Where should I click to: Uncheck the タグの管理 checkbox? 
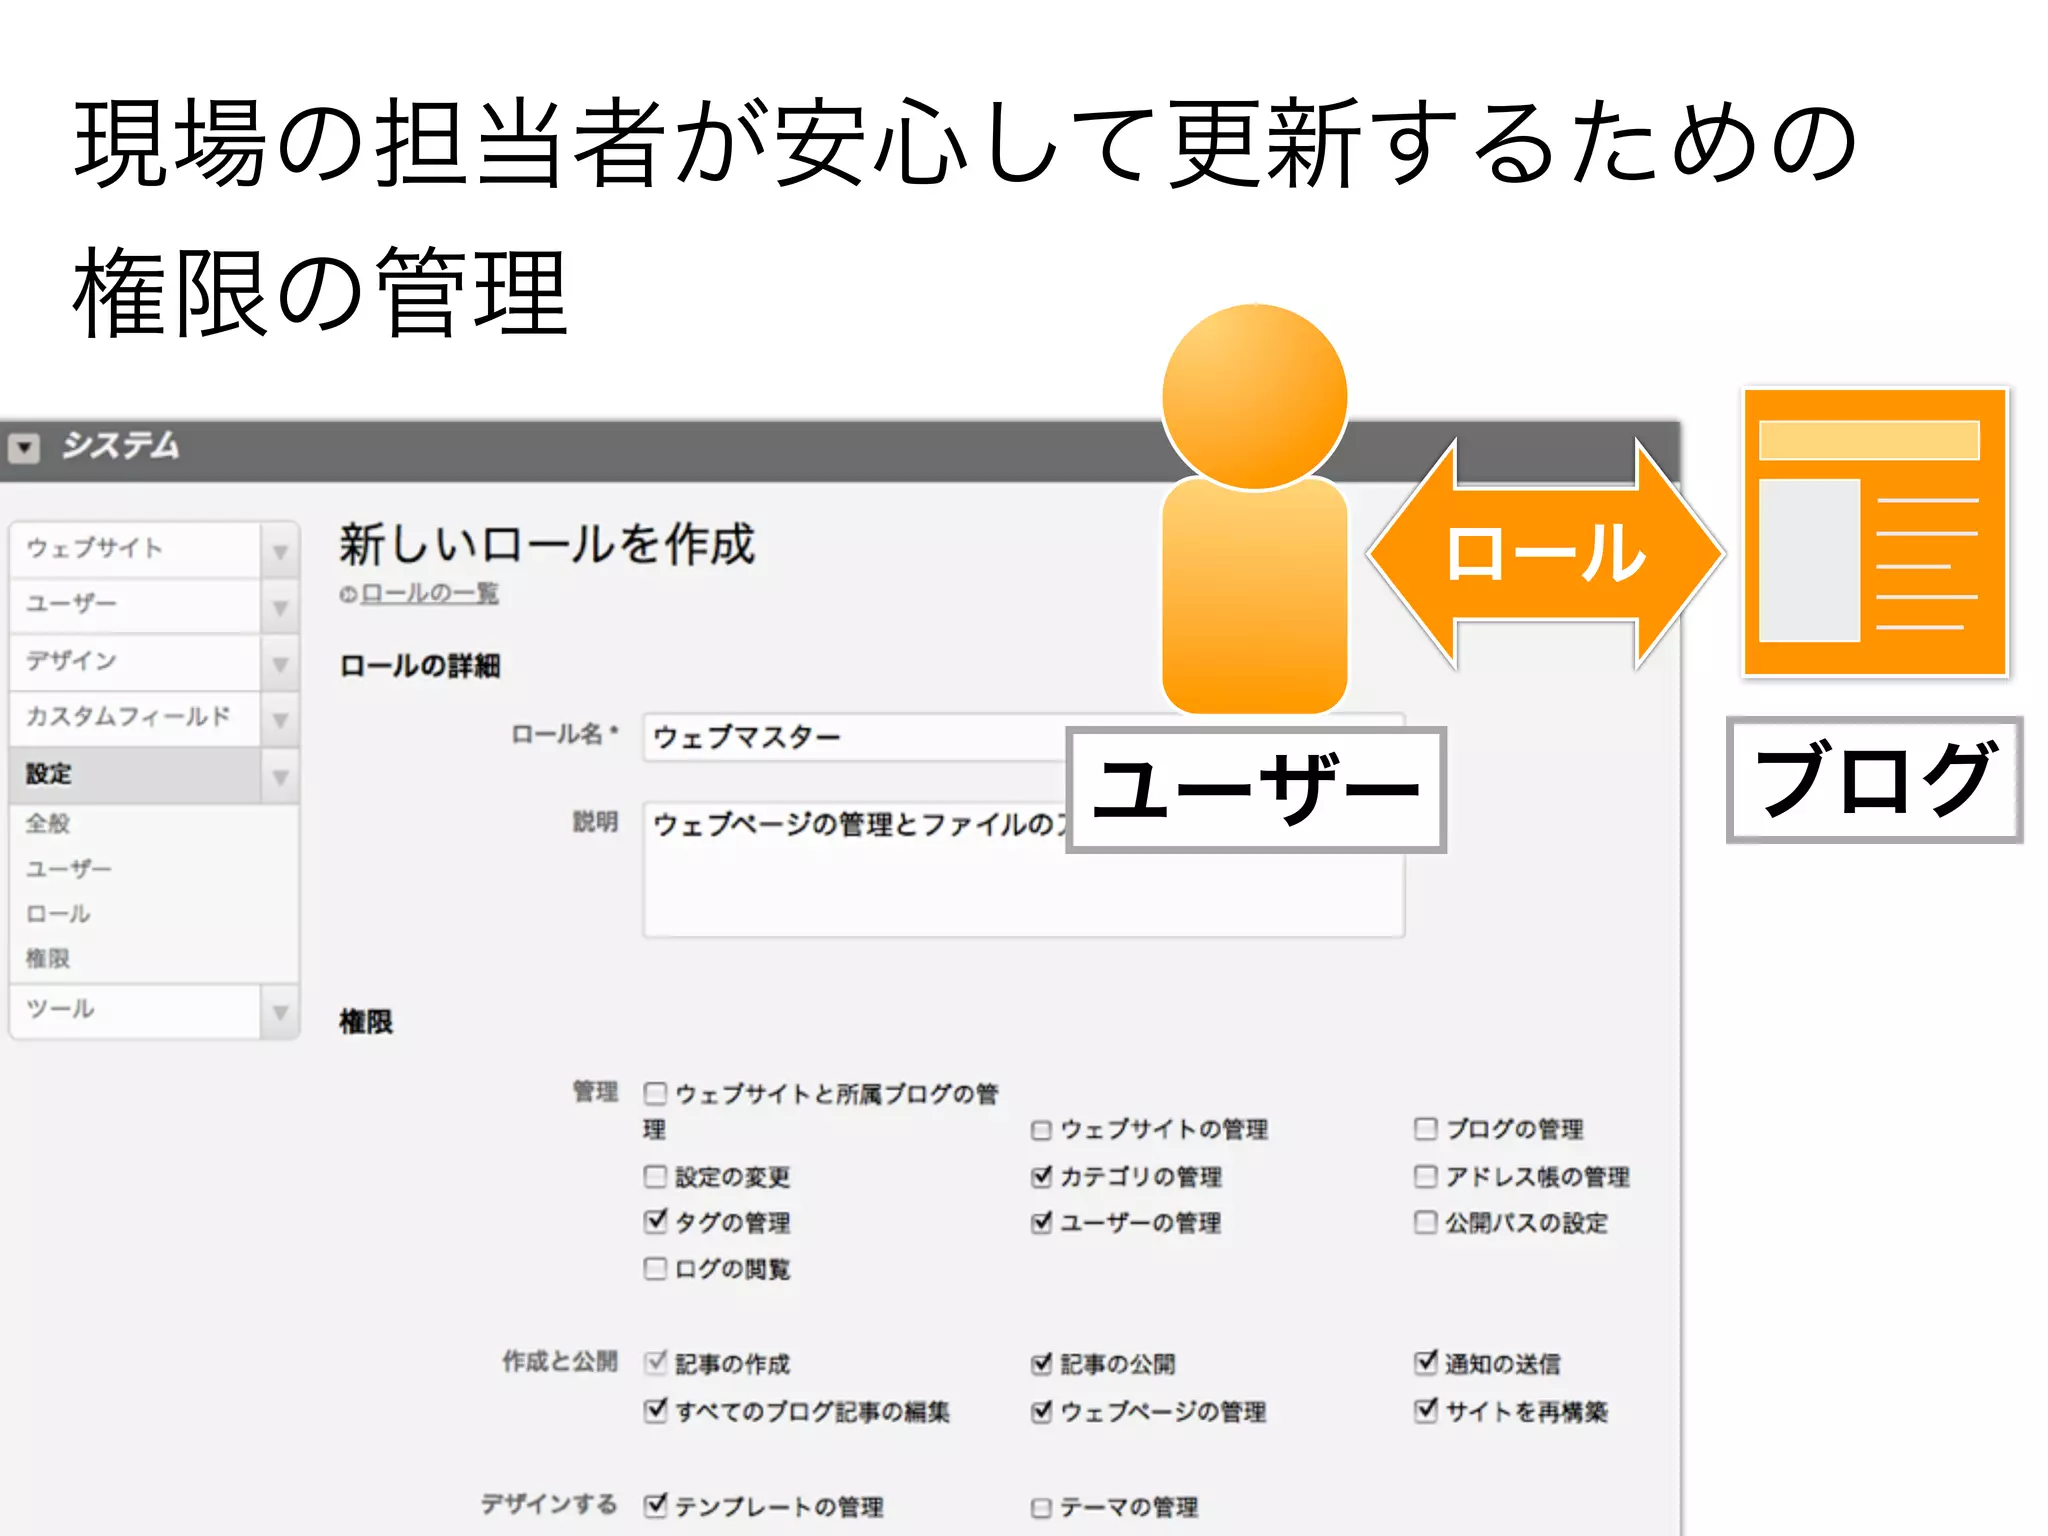(x=655, y=1221)
